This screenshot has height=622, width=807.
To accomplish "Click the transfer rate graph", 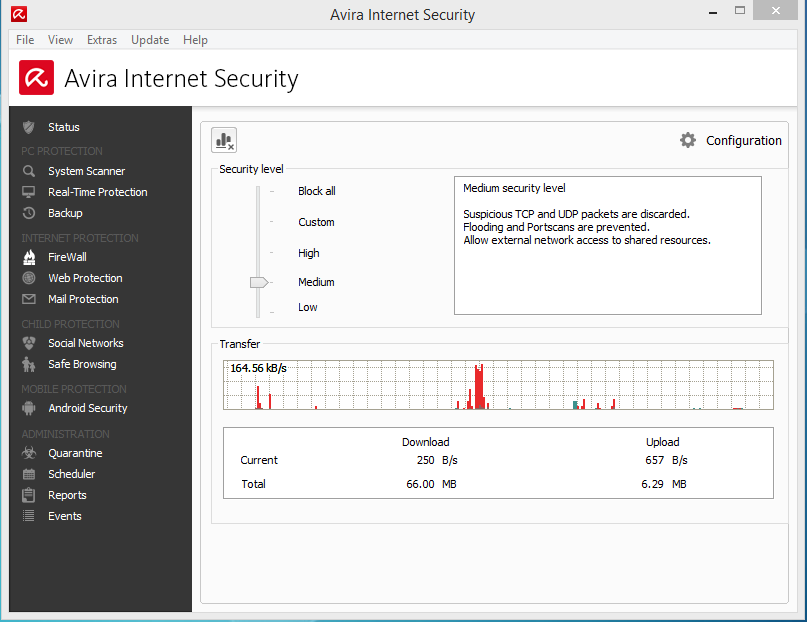I will tap(498, 385).
